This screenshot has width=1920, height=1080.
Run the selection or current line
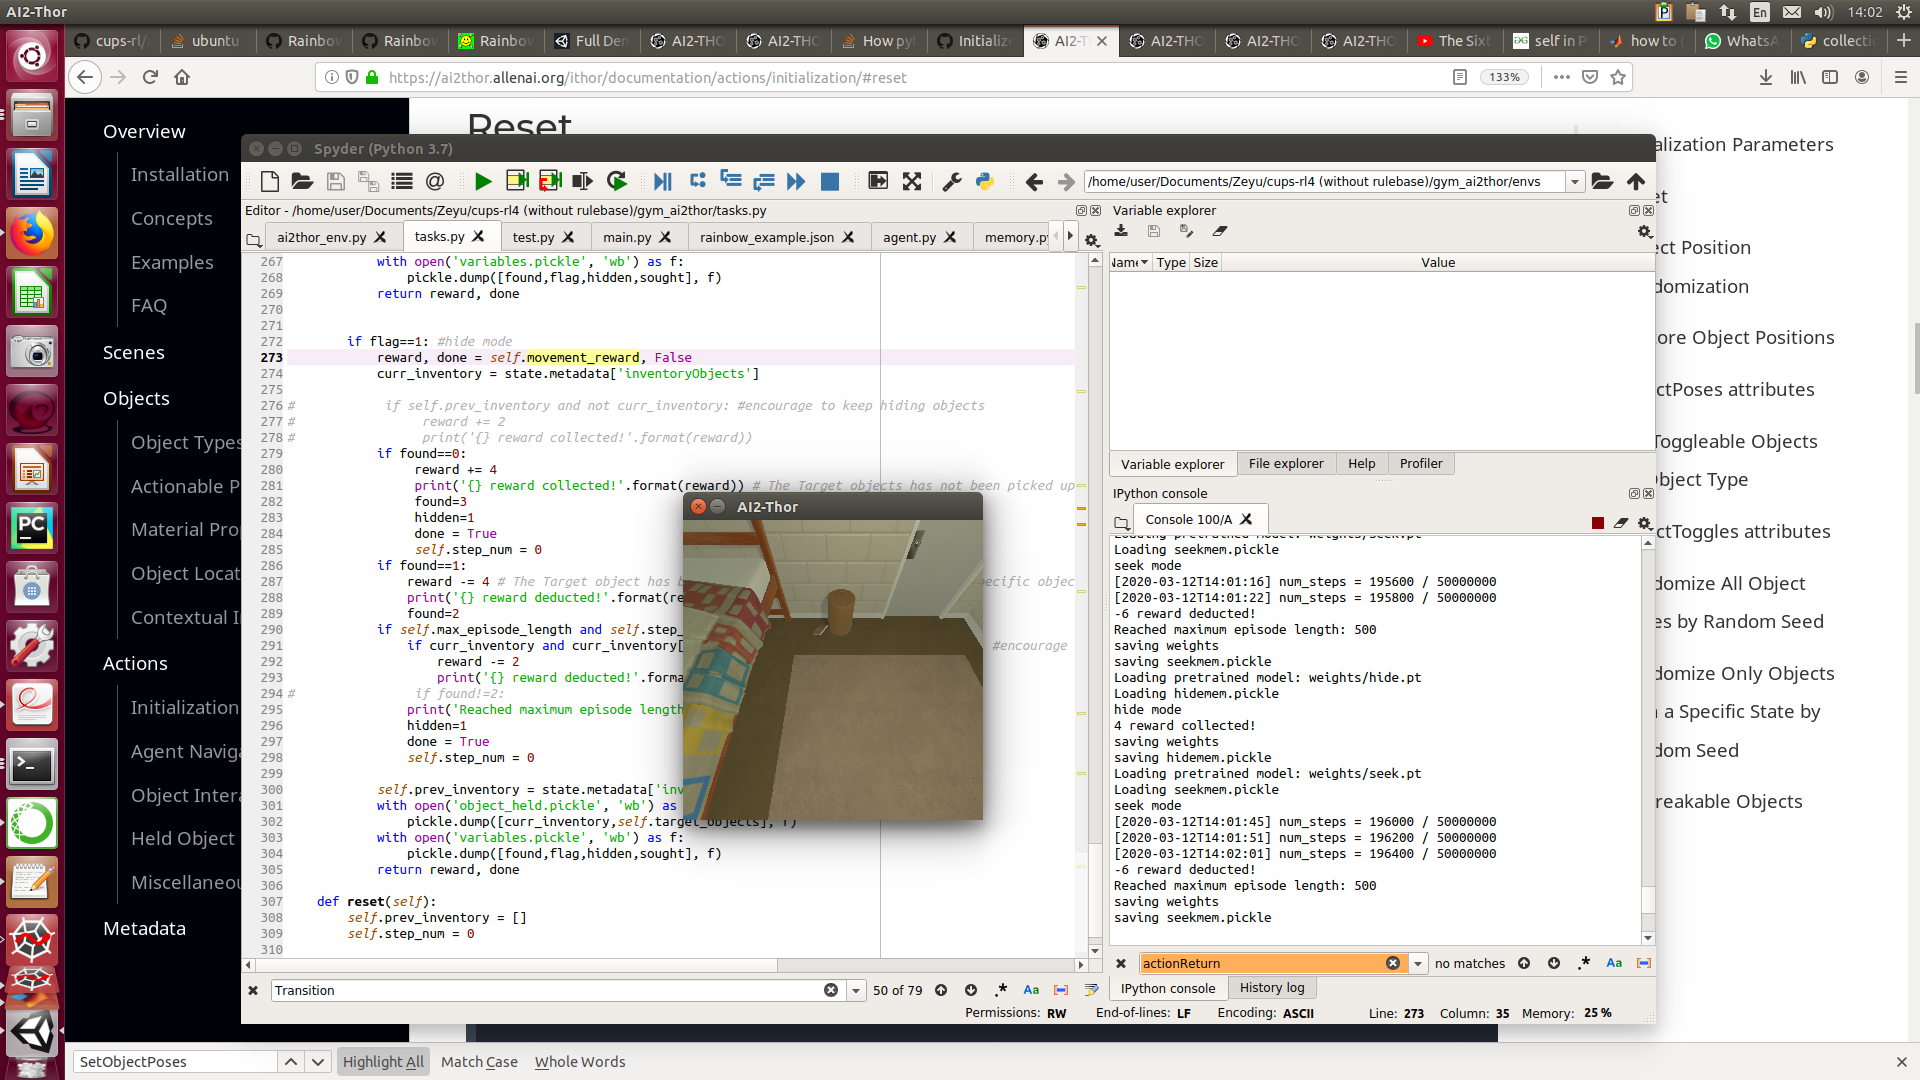tap(583, 181)
